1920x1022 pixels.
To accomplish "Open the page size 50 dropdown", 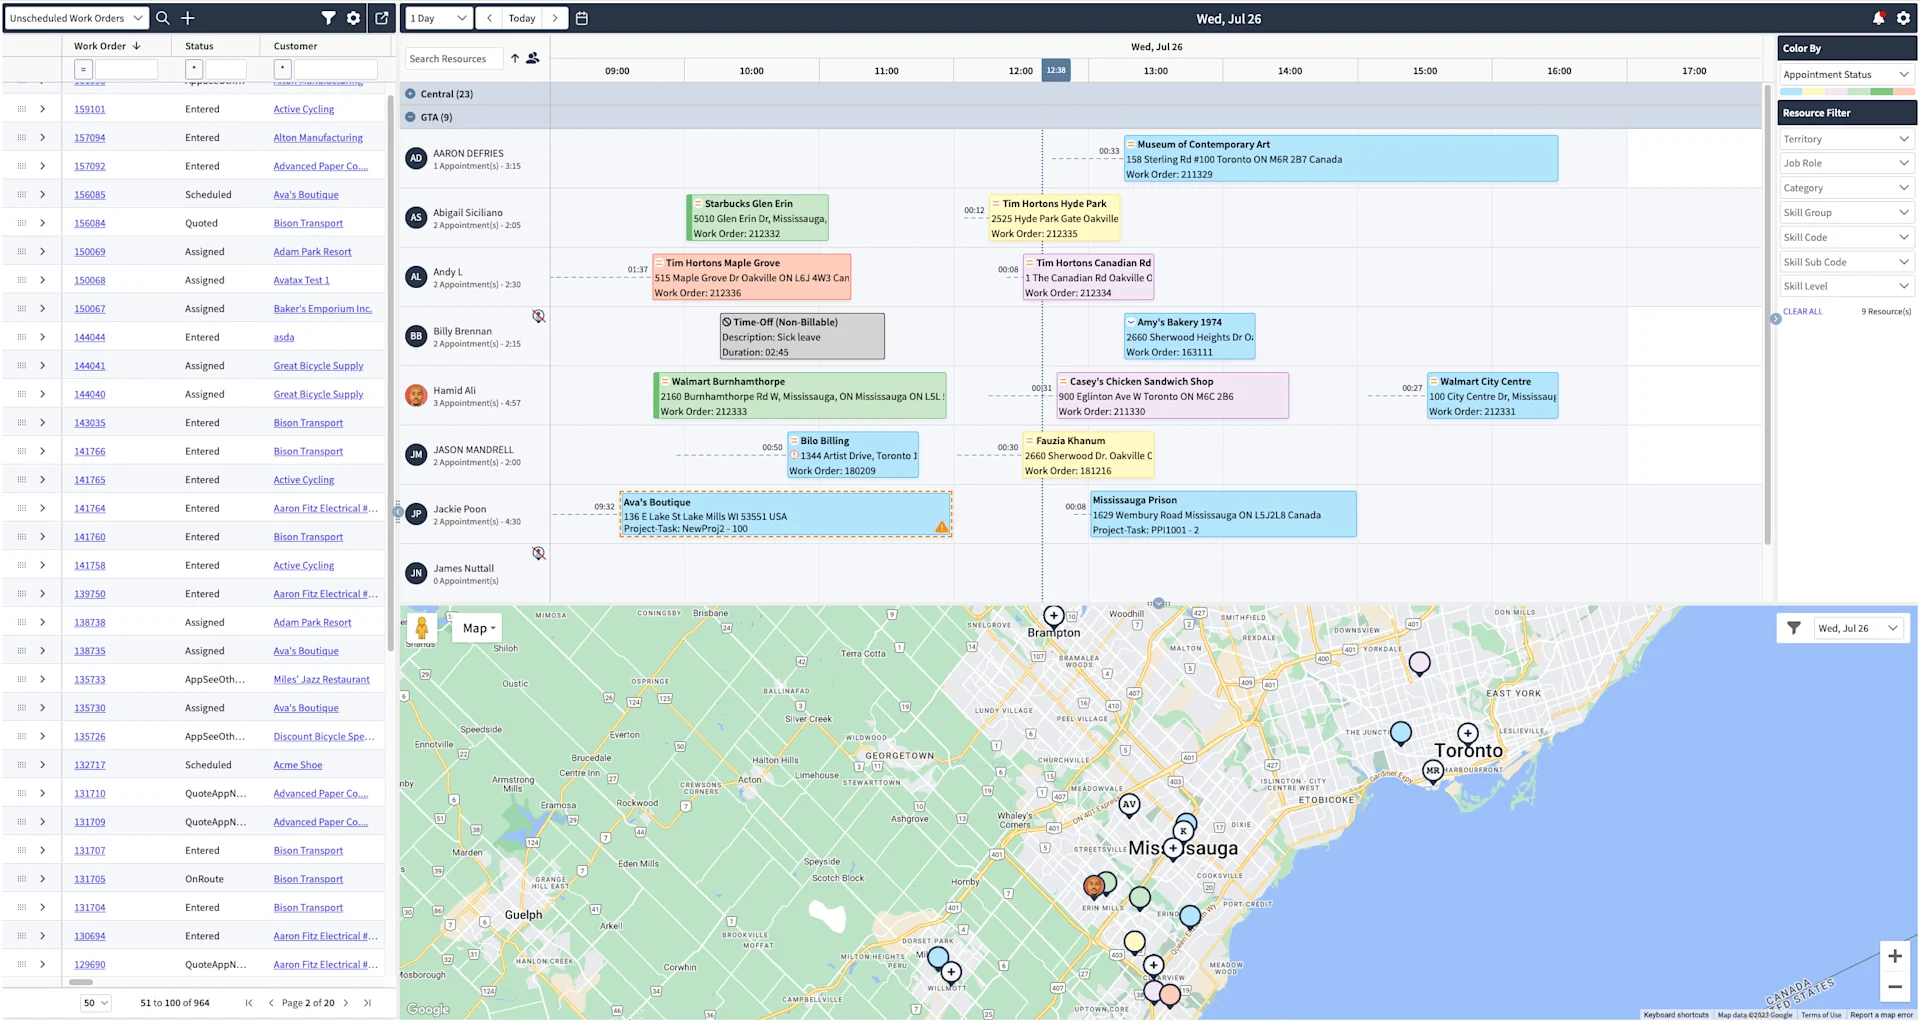I will point(96,1003).
